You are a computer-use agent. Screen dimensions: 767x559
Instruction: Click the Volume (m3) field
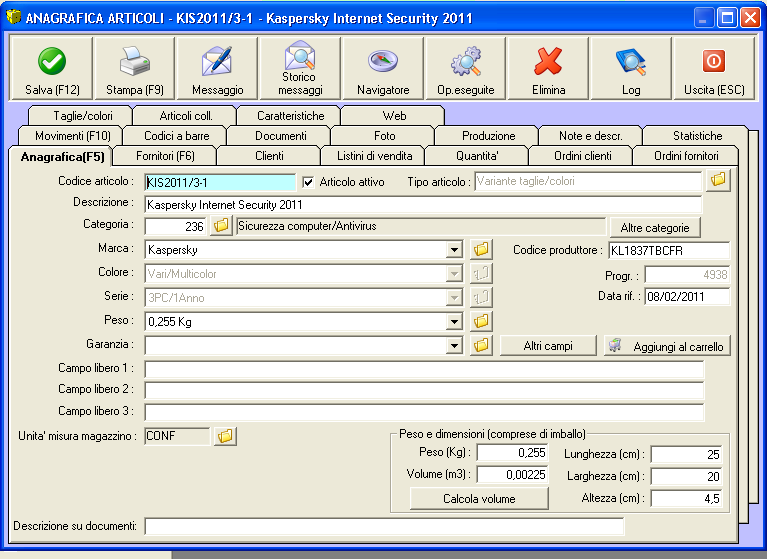pos(512,474)
